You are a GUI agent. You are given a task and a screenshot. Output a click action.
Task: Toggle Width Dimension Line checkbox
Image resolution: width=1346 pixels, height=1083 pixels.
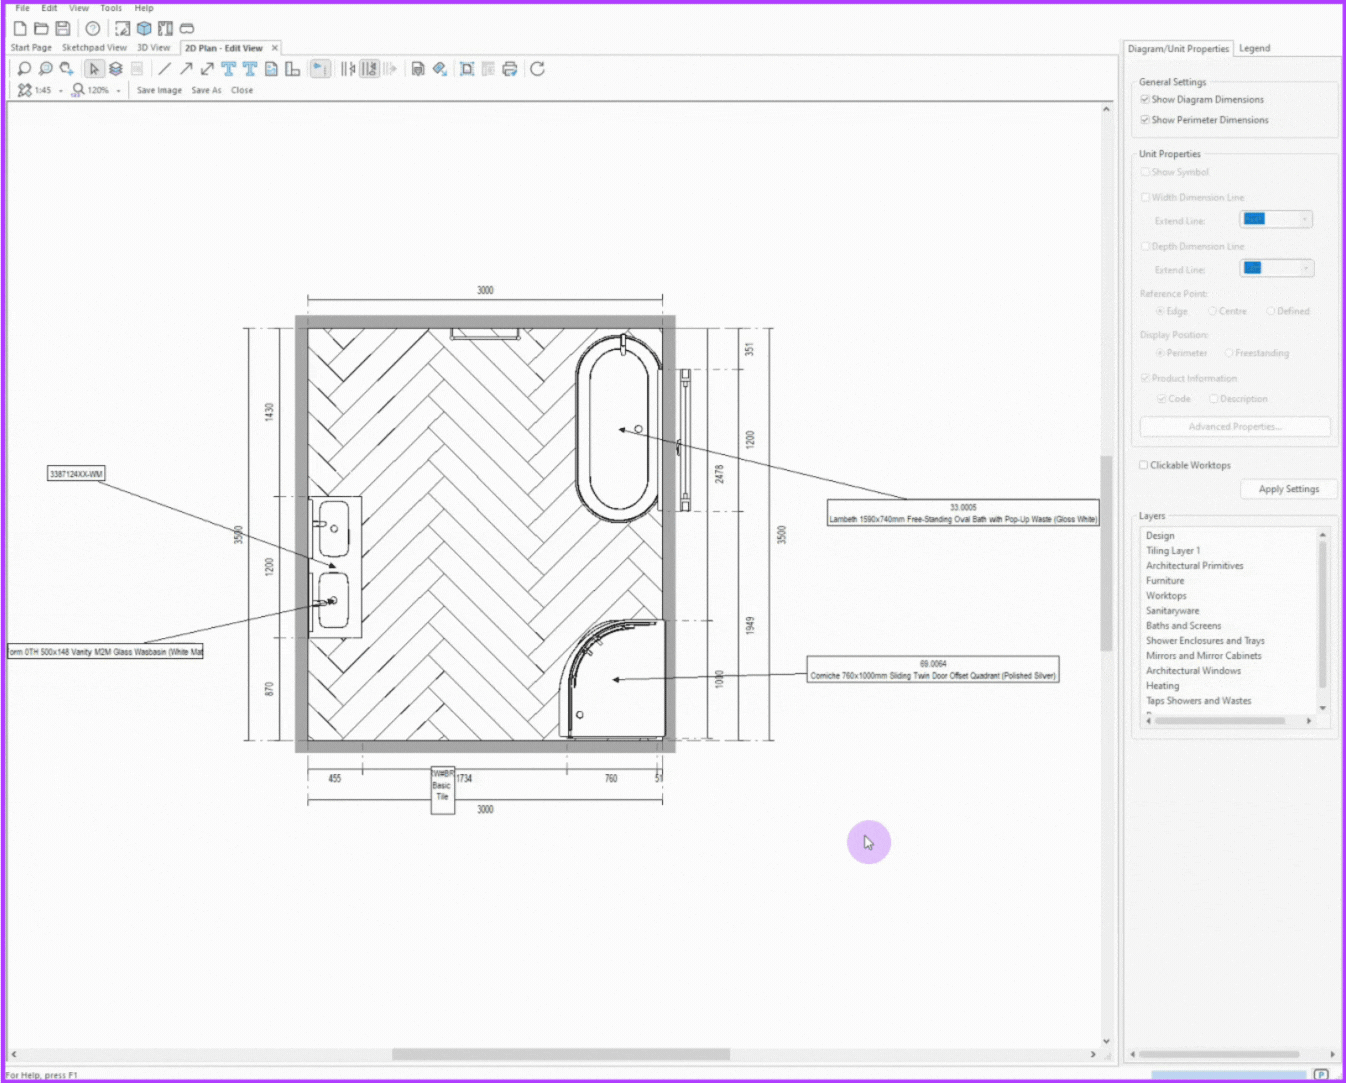[1145, 197]
